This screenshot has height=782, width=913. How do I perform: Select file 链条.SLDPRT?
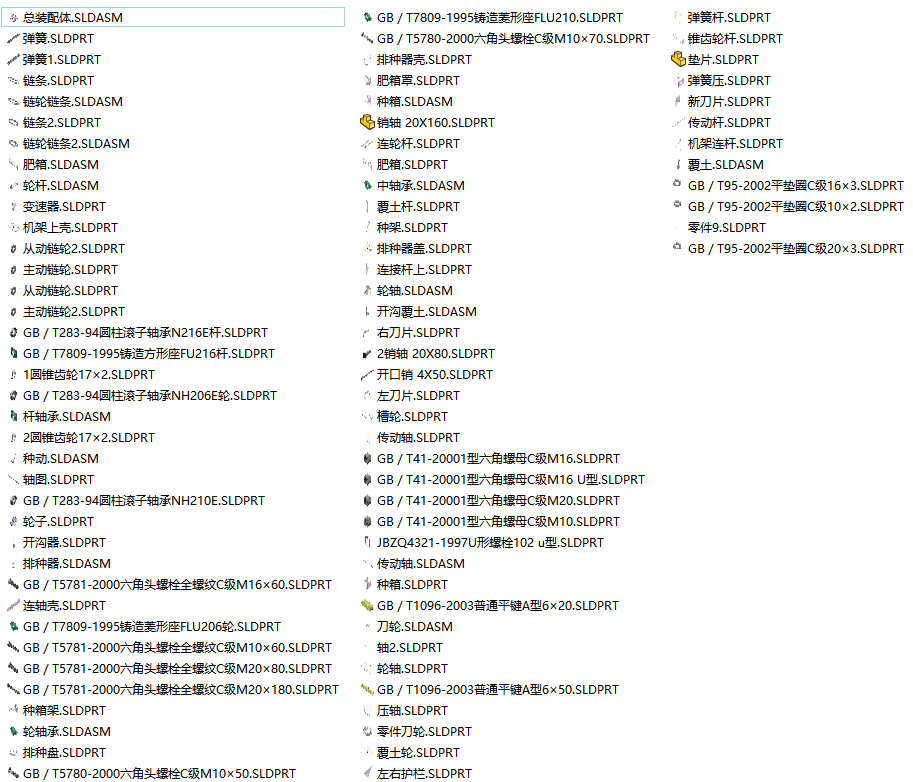point(58,81)
